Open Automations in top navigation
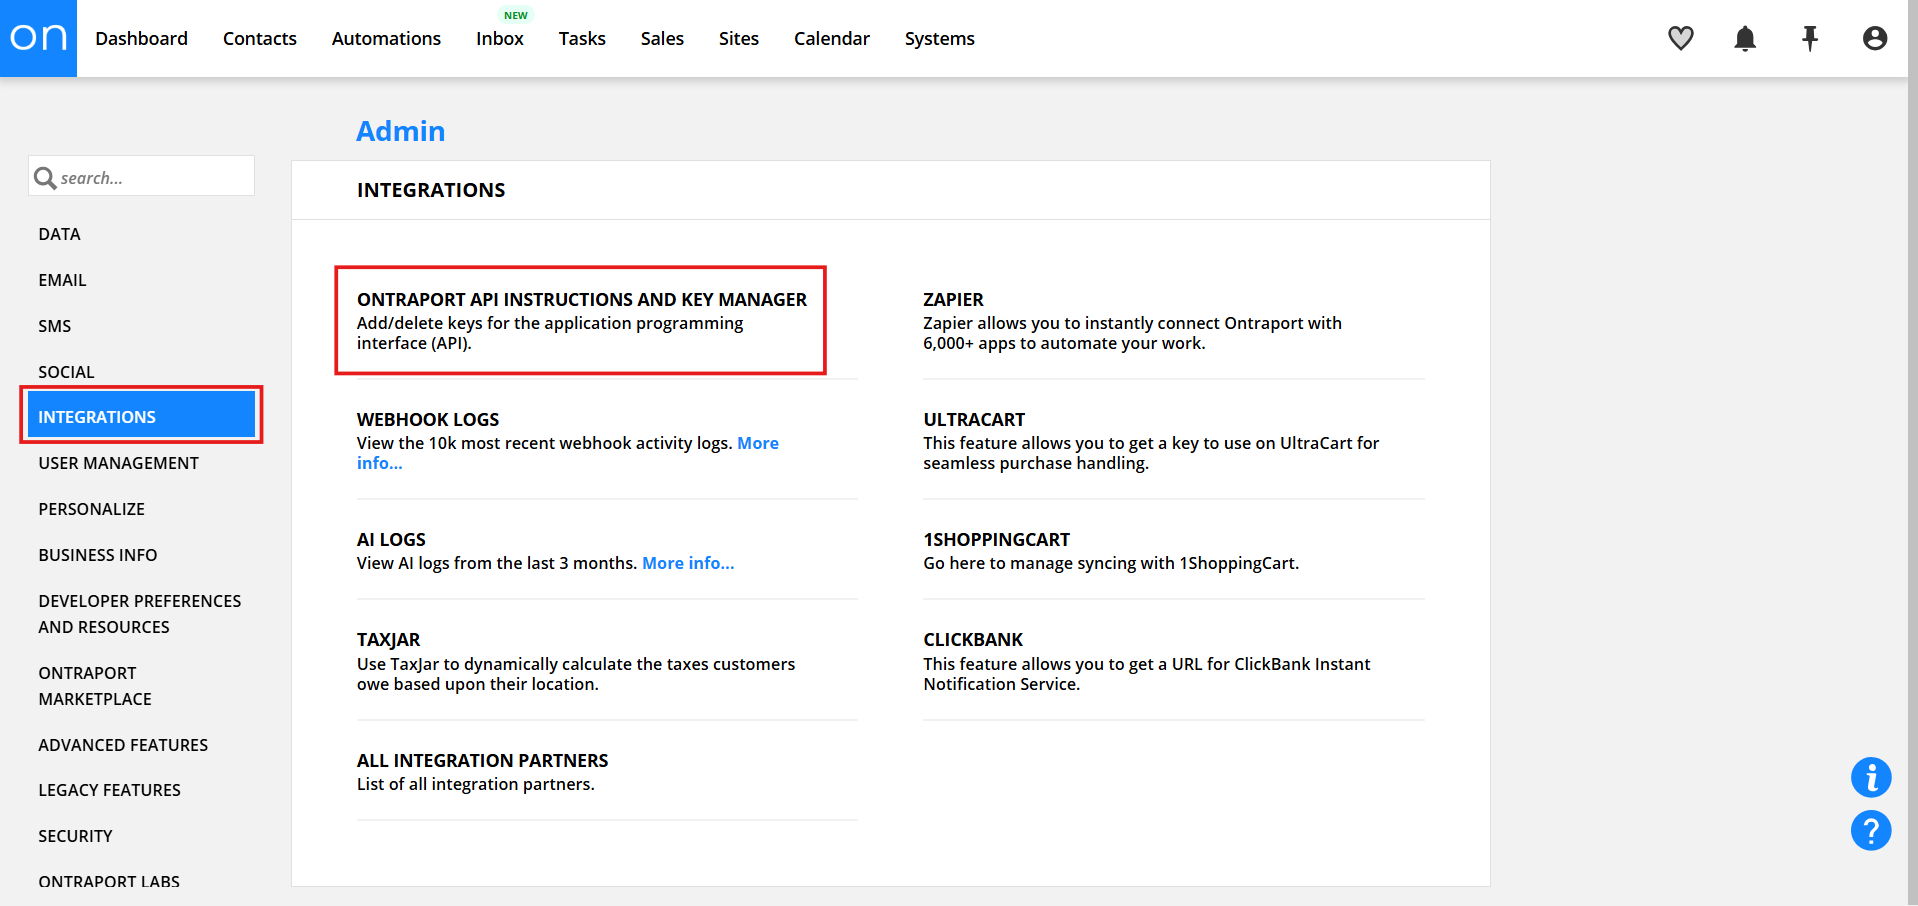Image resolution: width=1918 pixels, height=906 pixels. click(x=386, y=38)
